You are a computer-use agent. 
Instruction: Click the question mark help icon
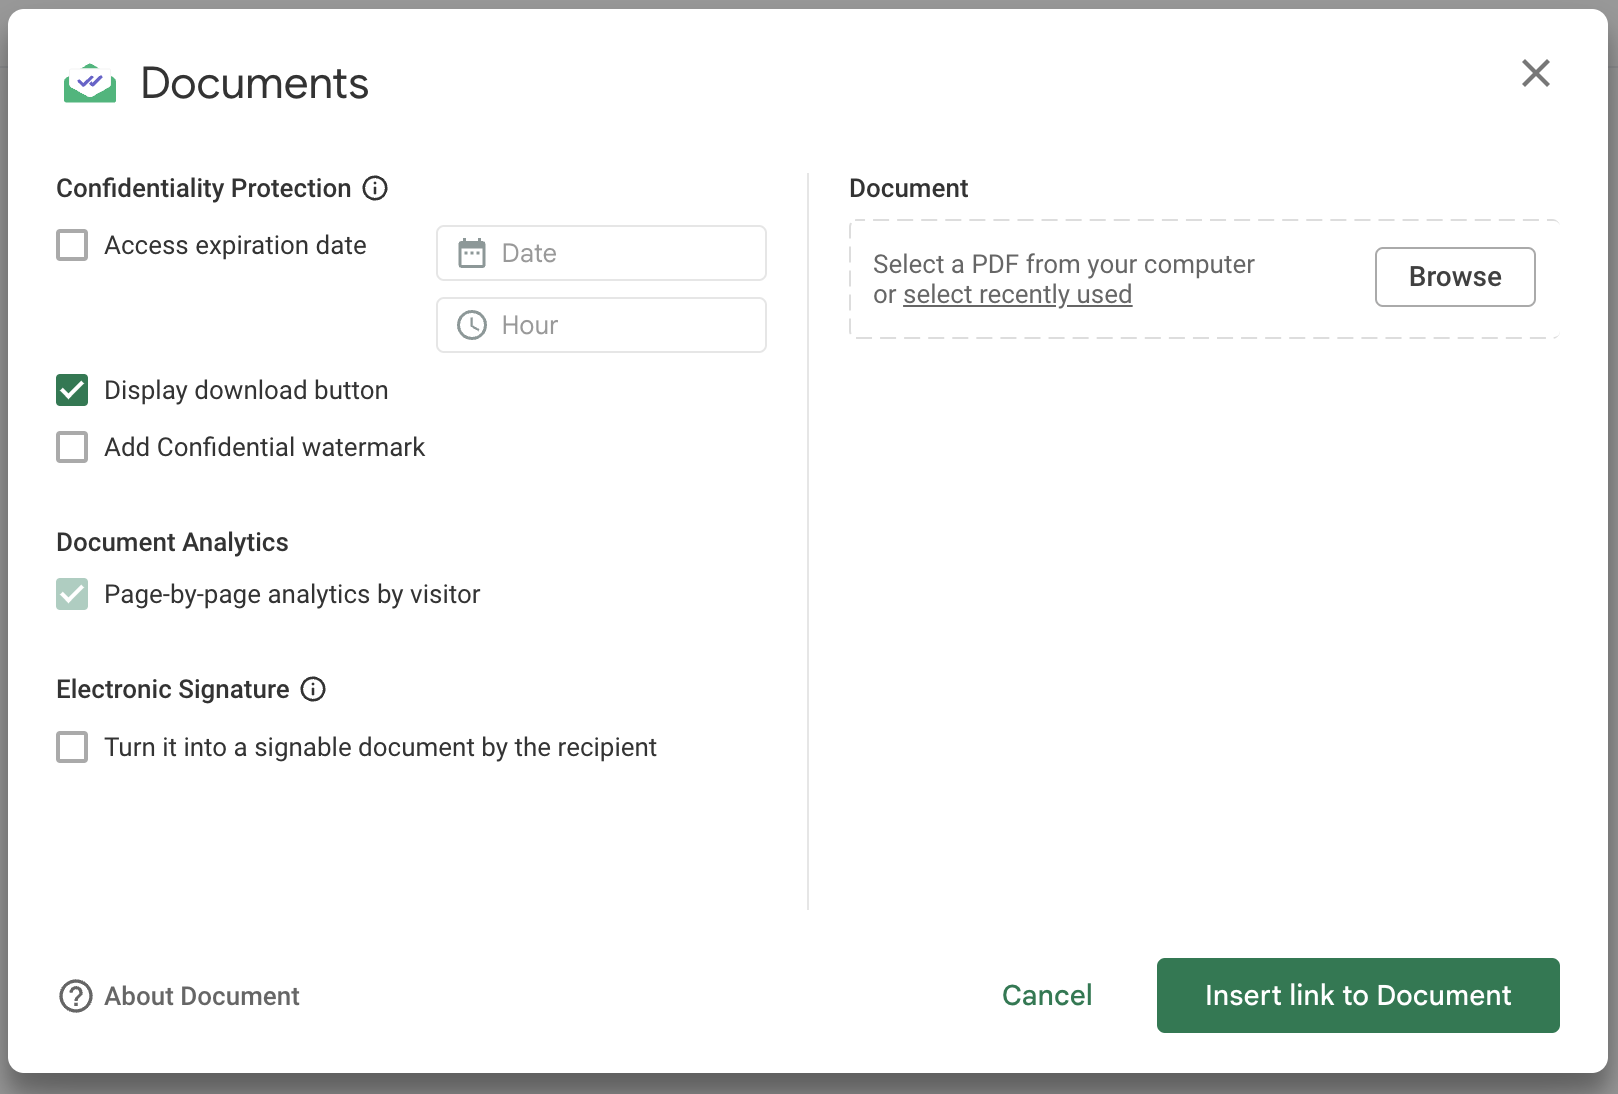[76, 996]
